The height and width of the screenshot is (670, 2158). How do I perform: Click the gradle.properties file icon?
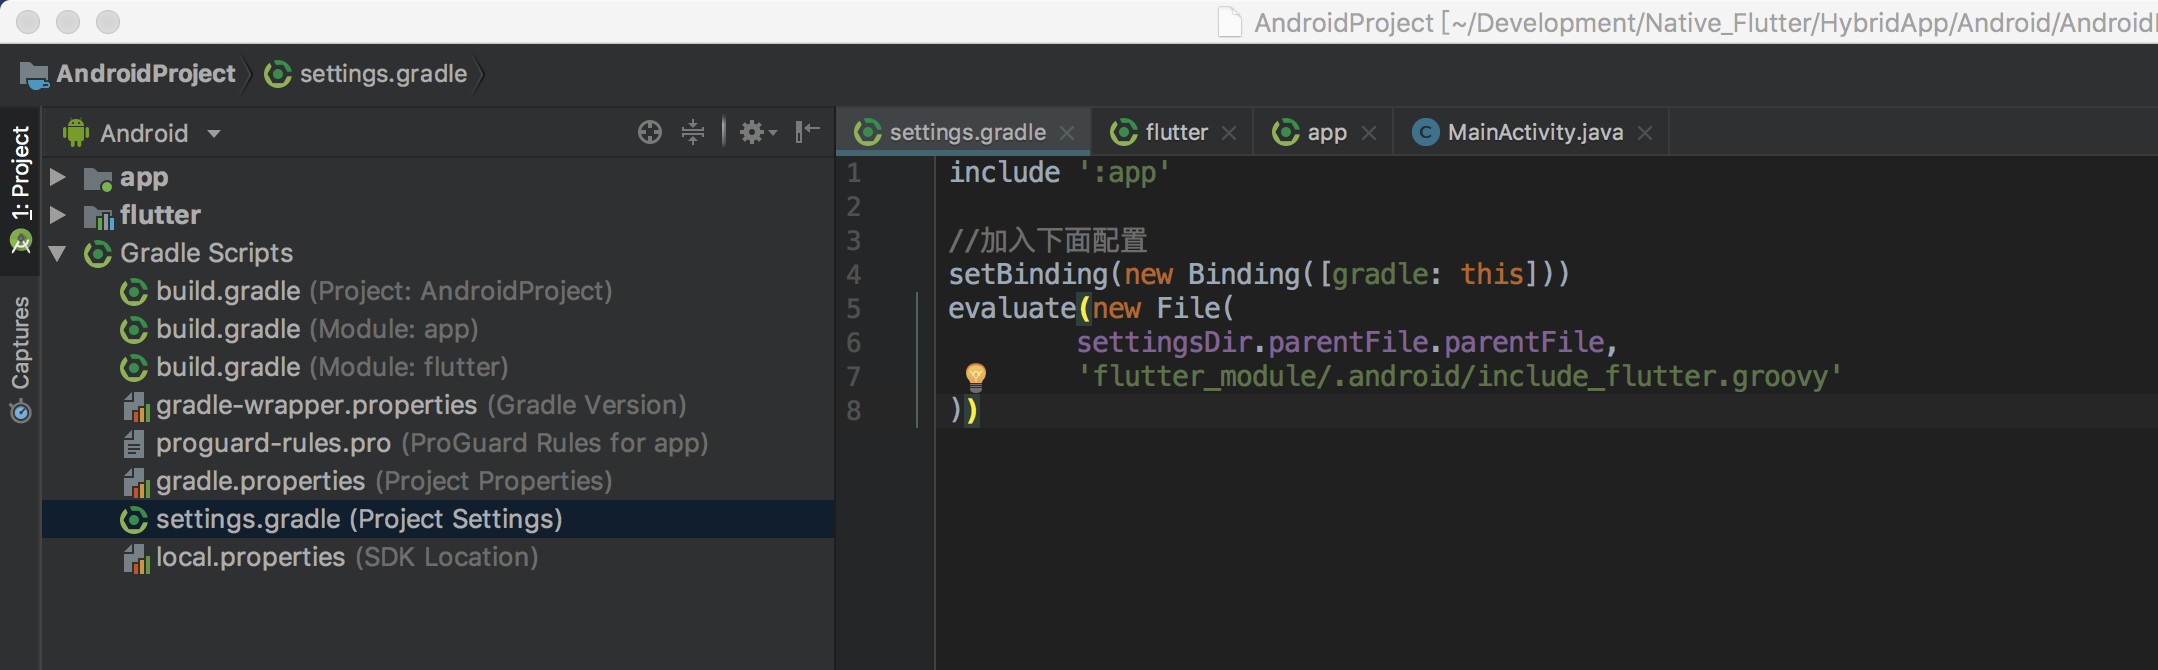click(136, 482)
